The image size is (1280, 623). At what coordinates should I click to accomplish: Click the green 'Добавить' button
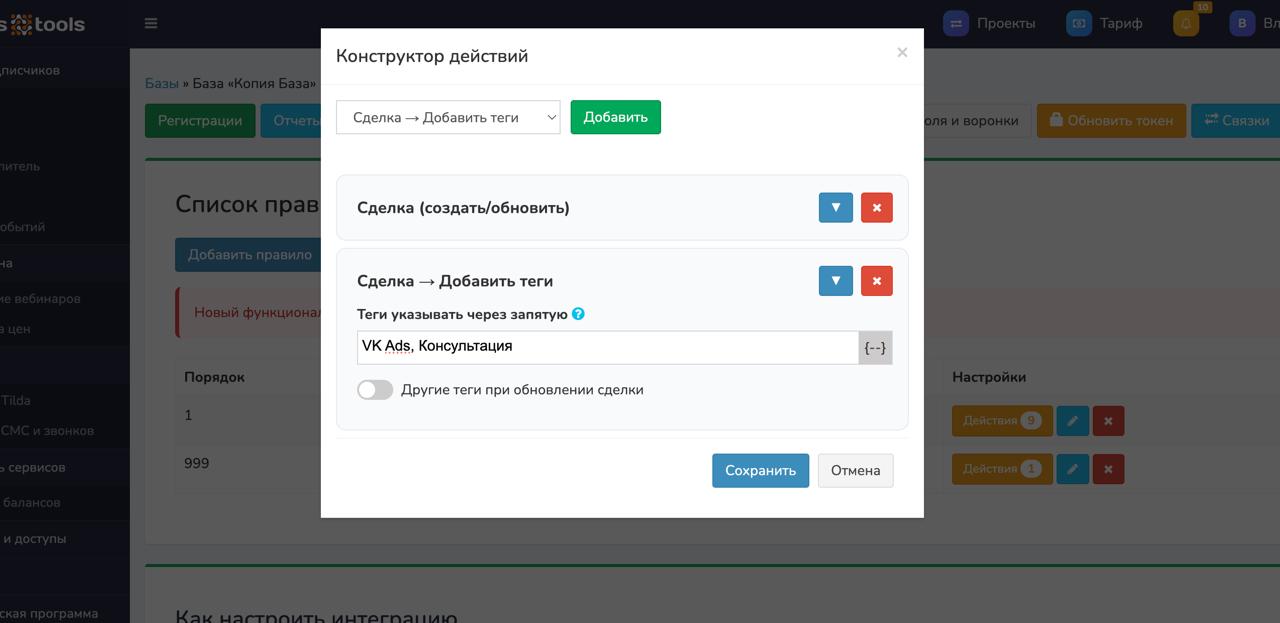pyautogui.click(x=615, y=117)
